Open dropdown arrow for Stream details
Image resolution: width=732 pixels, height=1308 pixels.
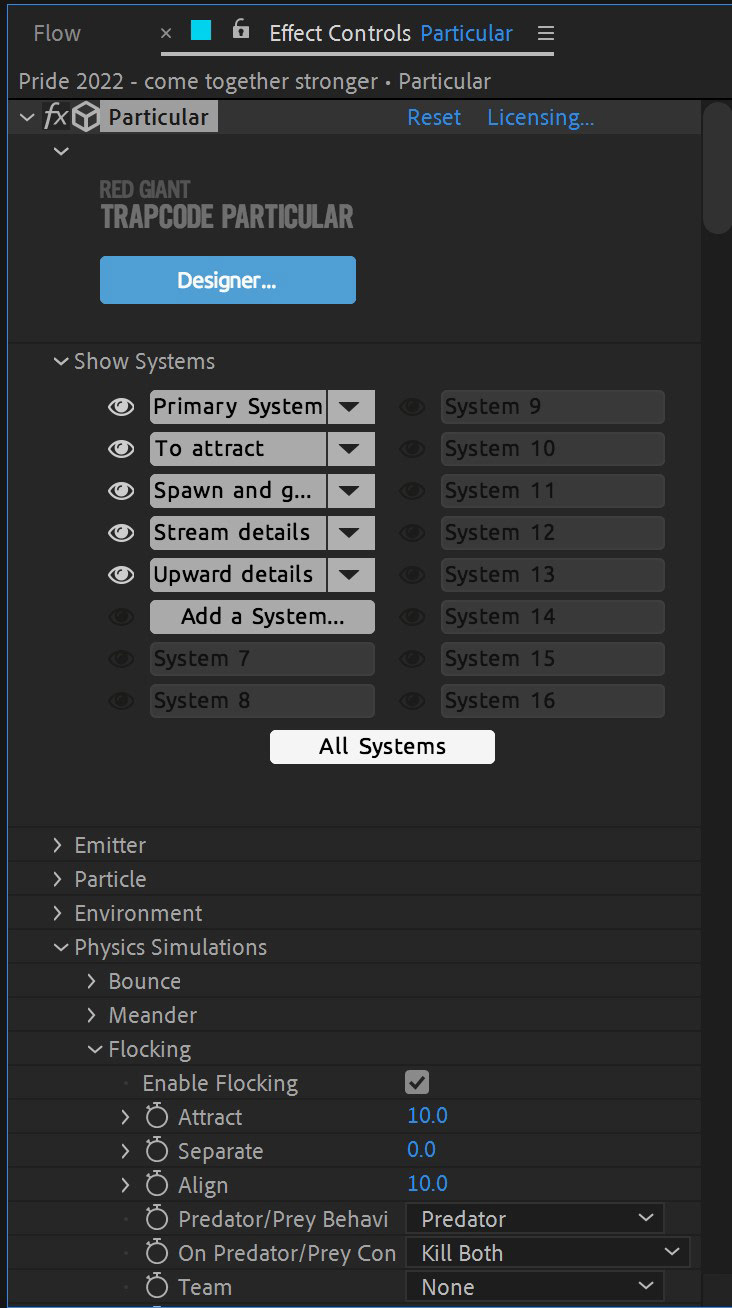pos(349,533)
